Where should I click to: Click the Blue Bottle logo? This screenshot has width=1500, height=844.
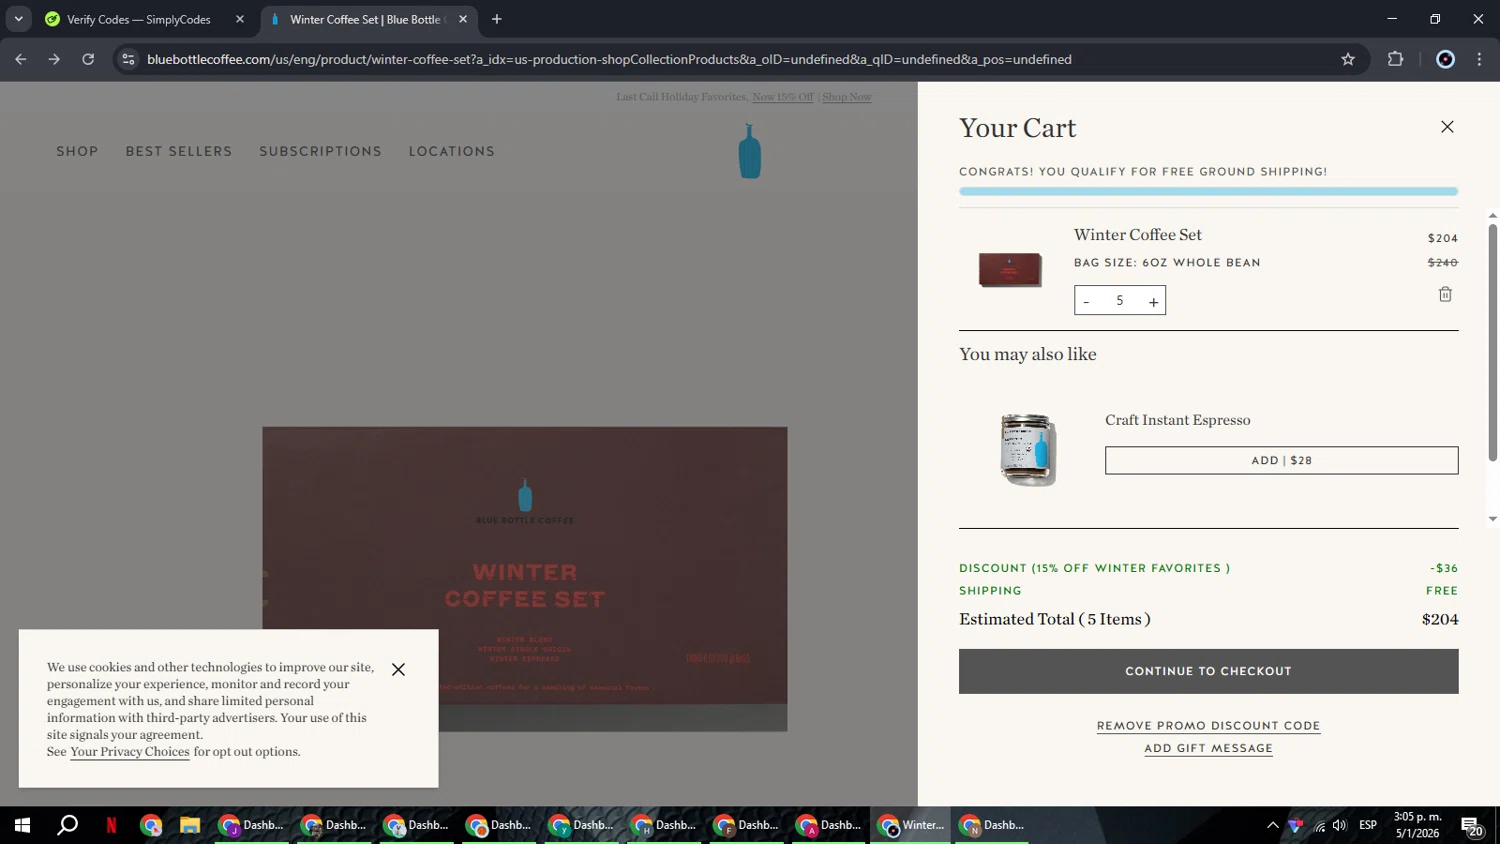(750, 151)
